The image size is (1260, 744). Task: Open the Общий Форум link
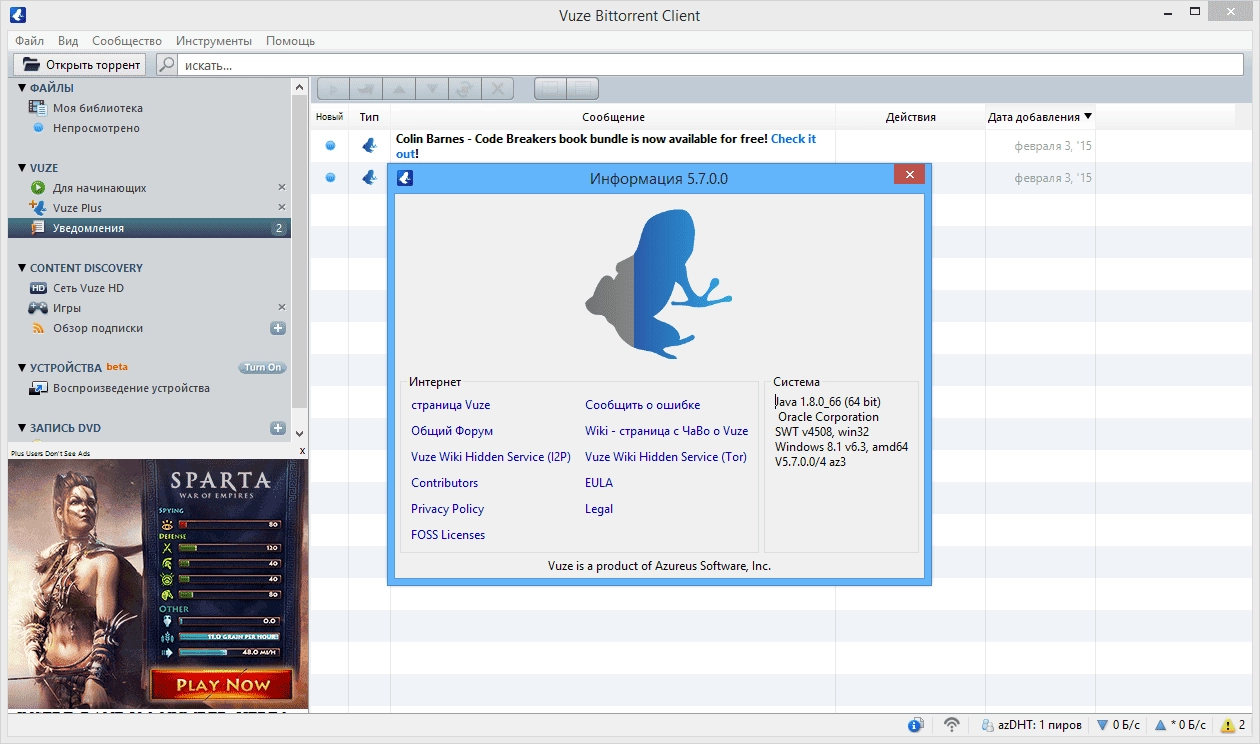point(452,431)
